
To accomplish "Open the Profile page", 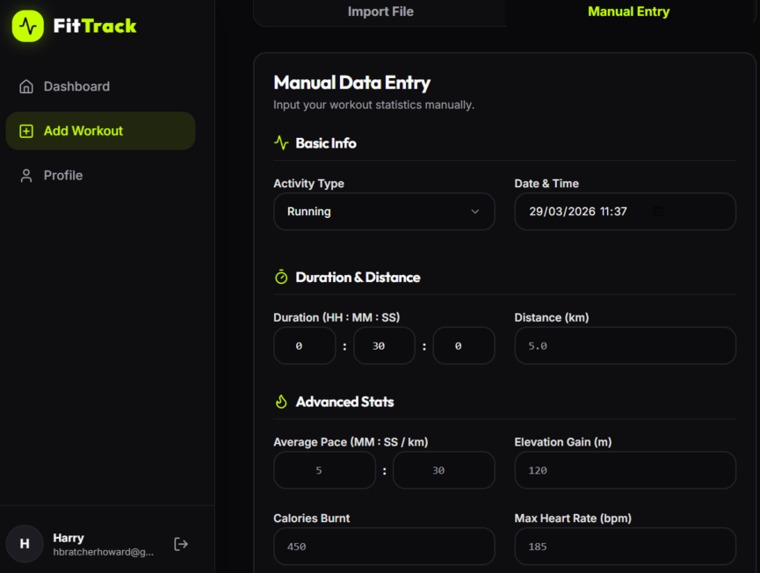I will tap(100, 175).
